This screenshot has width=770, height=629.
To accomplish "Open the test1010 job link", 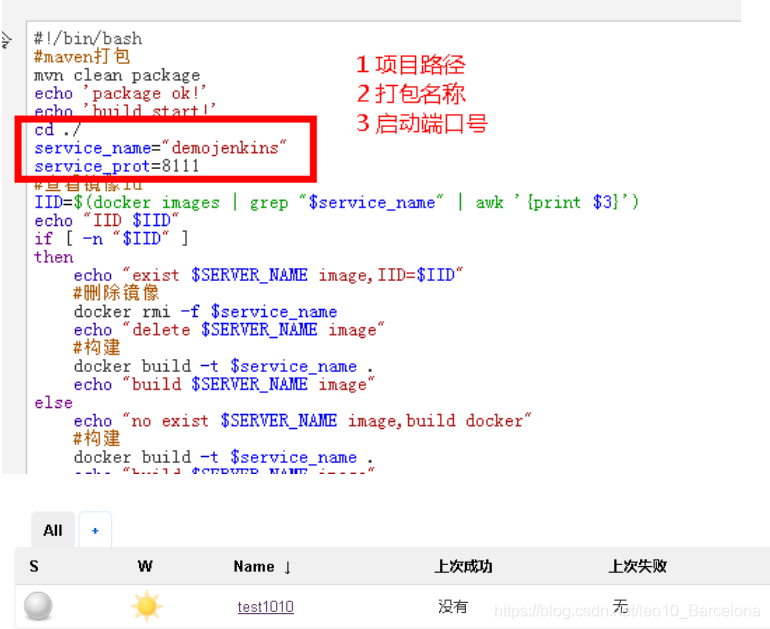I will point(265,607).
